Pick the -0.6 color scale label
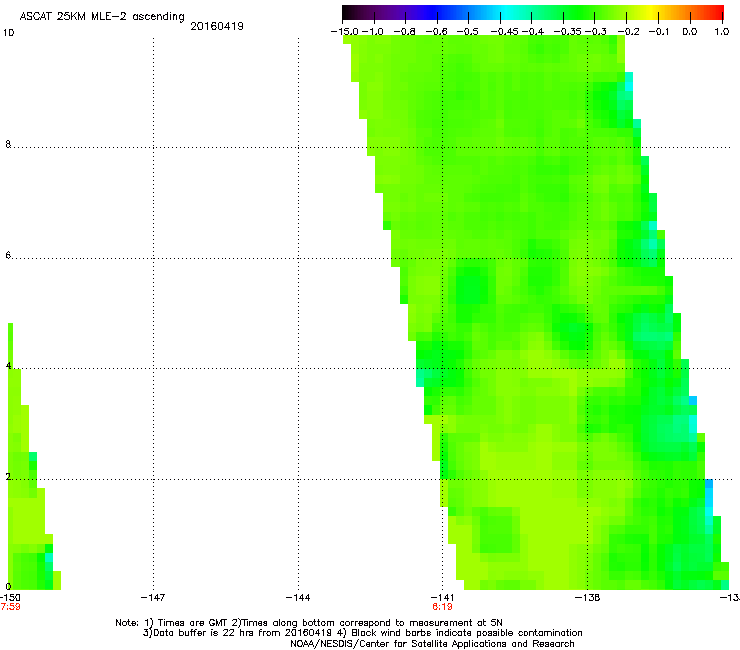 tap(436, 32)
